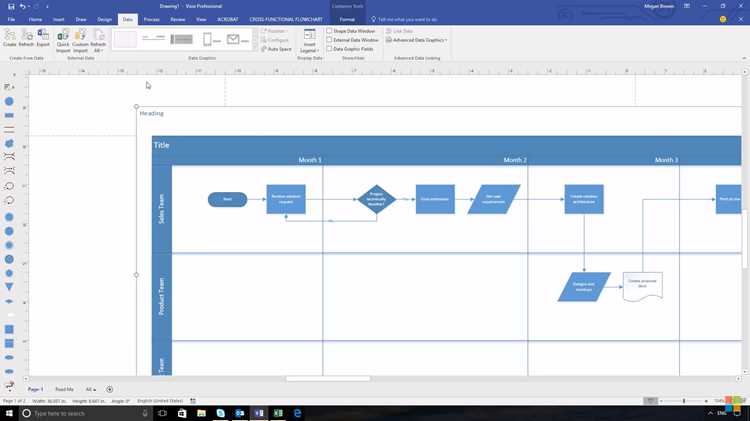
Task: Open Outlook from taskbar
Action: coord(240,413)
